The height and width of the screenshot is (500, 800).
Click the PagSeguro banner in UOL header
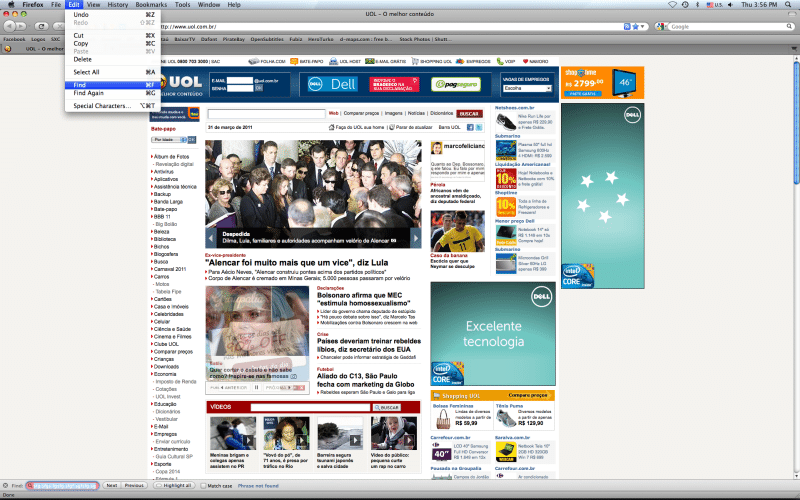456,84
